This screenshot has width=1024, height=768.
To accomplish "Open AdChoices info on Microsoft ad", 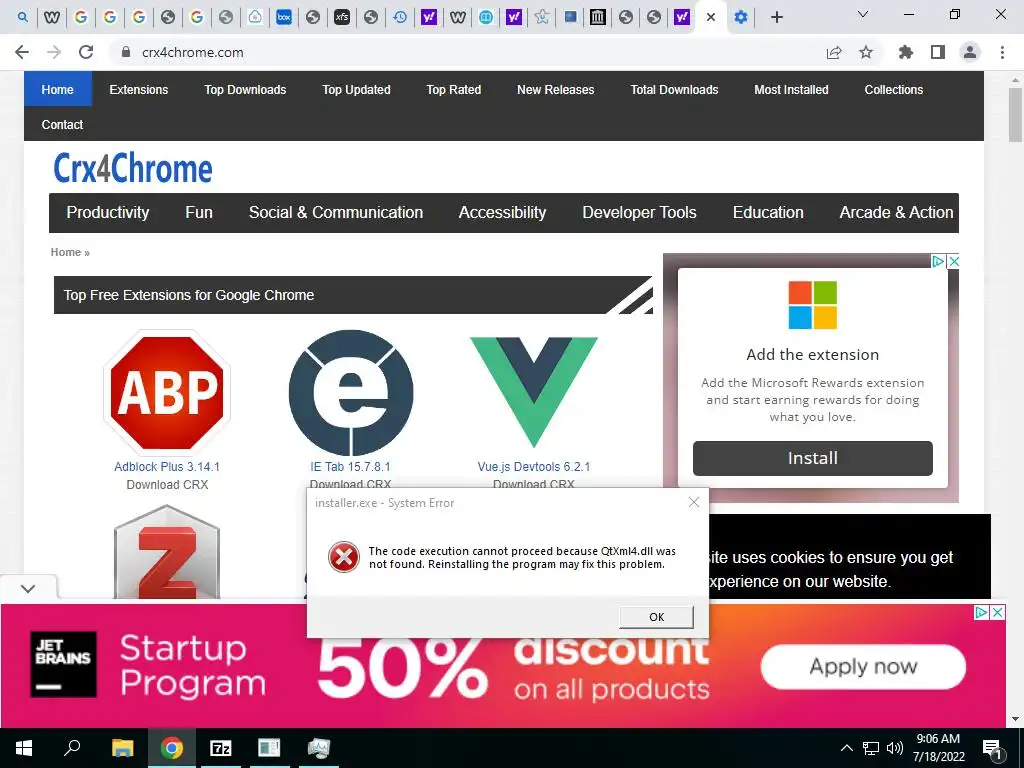I will click(938, 261).
